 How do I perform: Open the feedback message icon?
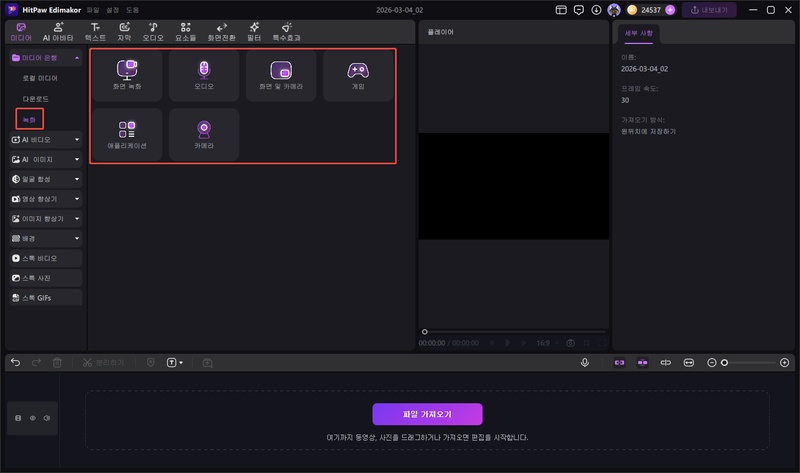(579, 10)
